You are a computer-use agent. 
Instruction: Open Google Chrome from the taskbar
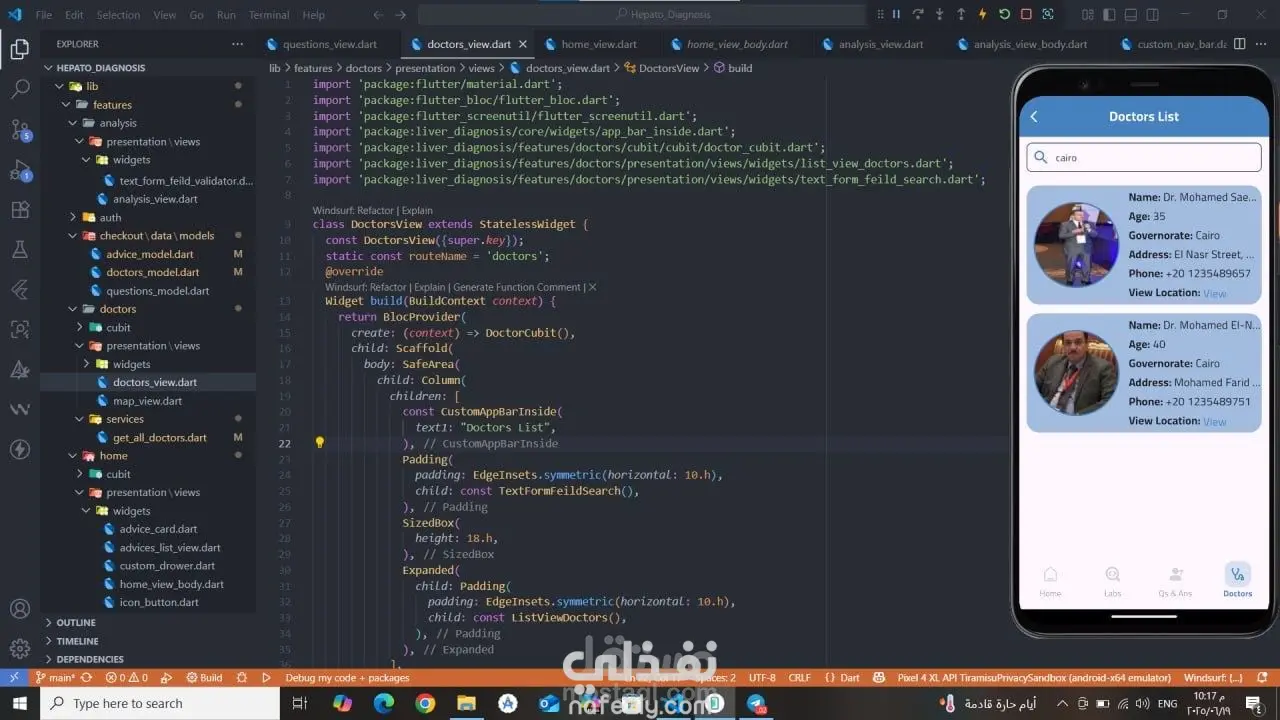[x=425, y=703]
